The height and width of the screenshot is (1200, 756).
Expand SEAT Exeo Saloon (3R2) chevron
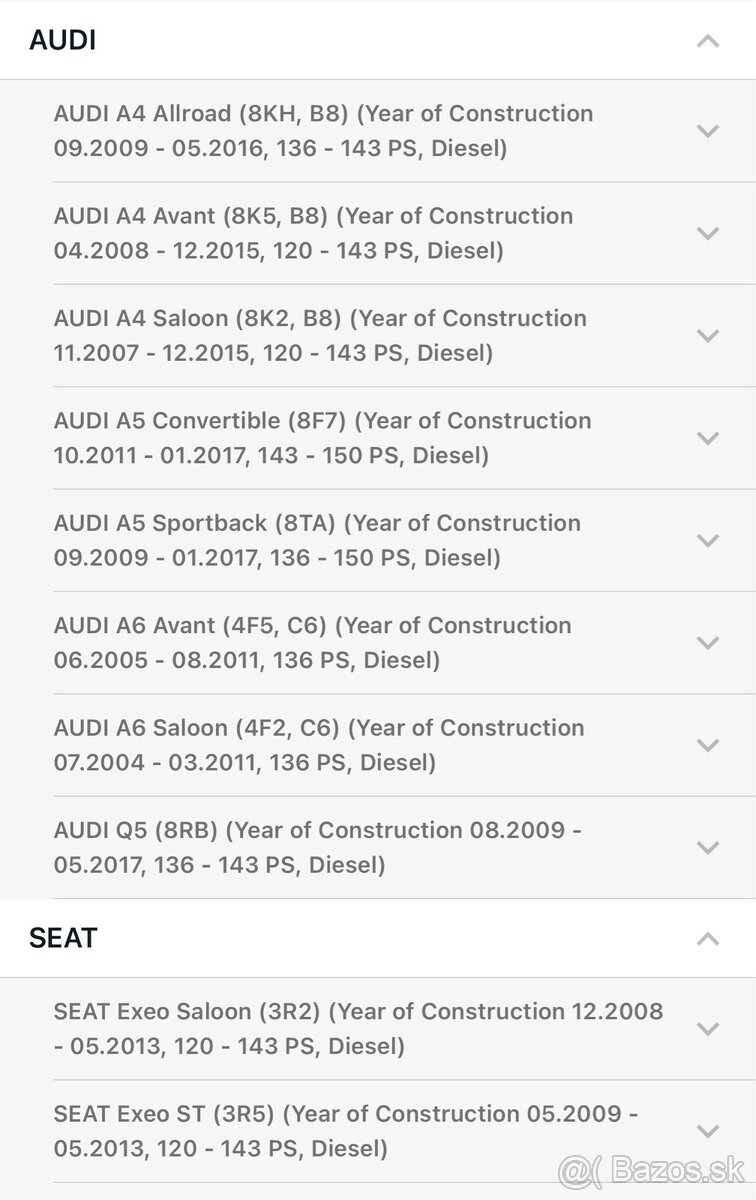[708, 1029]
